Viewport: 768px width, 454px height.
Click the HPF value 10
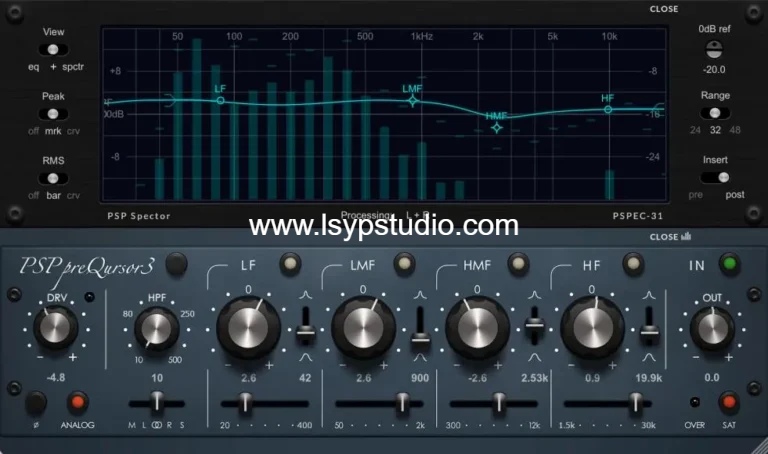tap(157, 378)
